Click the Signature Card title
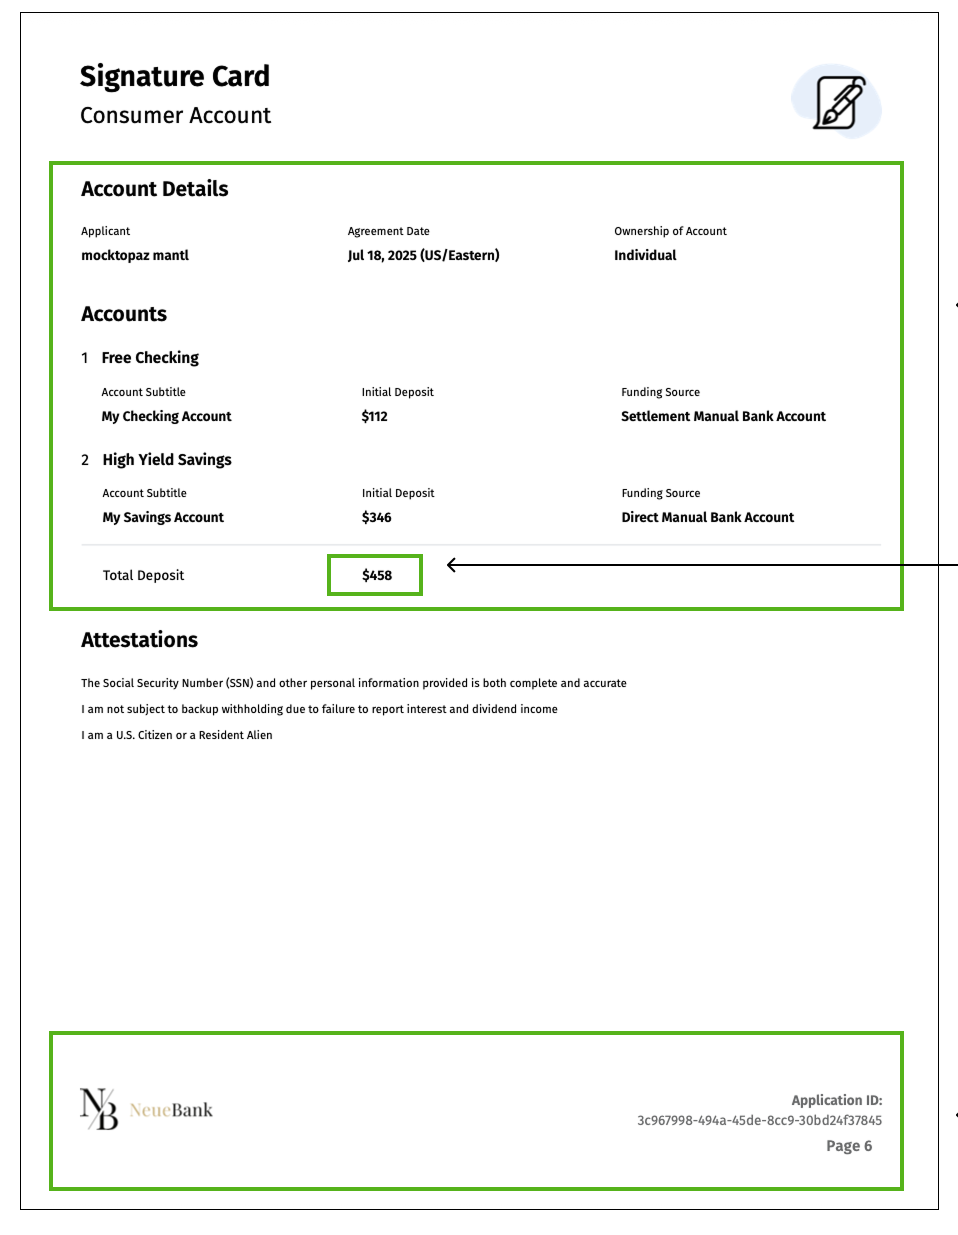Image resolution: width=958 pixels, height=1235 pixels. point(175,76)
